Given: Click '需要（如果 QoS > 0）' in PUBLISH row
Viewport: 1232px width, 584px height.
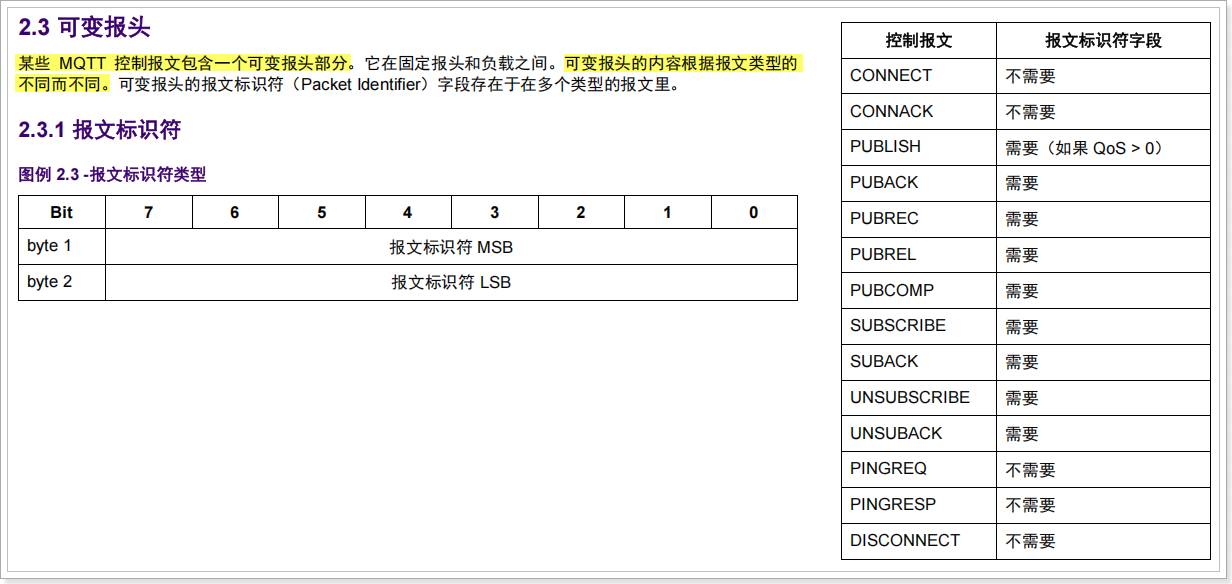Looking at the screenshot, I should [1085, 148].
